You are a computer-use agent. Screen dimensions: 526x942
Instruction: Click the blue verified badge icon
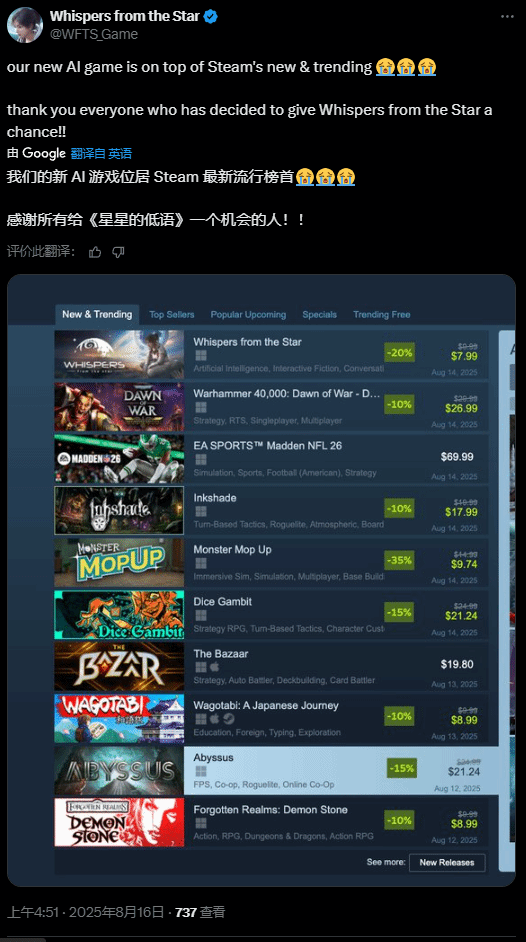210,16
